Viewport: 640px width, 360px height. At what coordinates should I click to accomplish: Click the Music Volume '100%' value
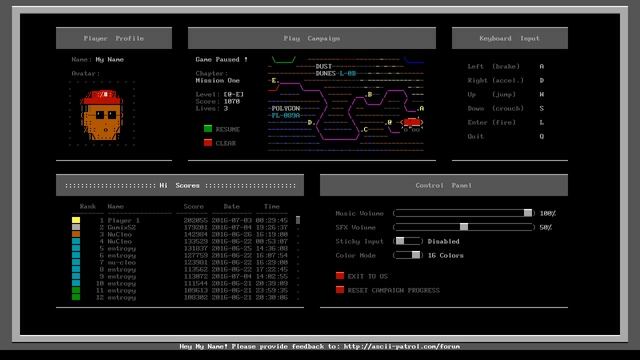coord(548,213)
